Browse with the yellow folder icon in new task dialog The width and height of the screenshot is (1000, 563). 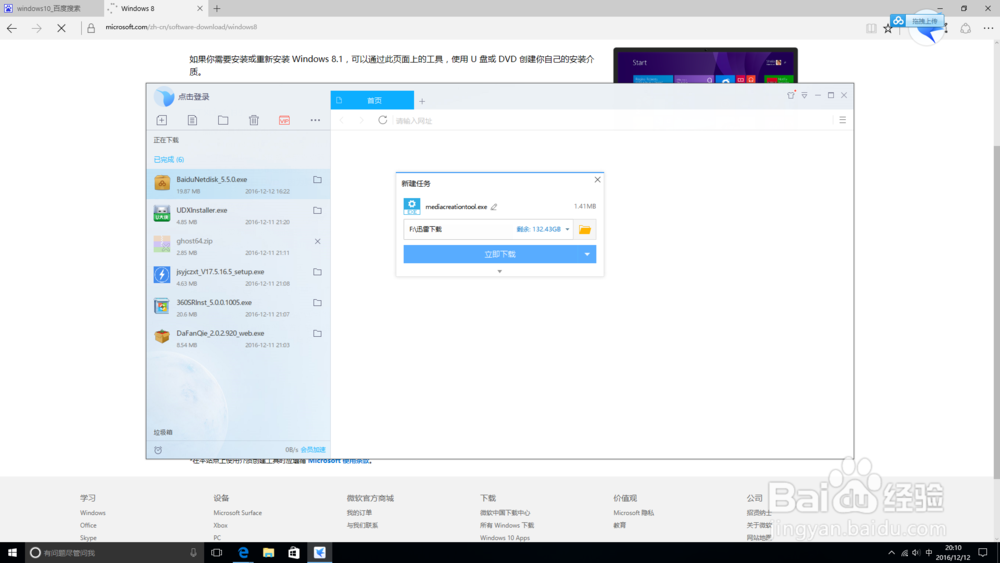coord(585,230)
